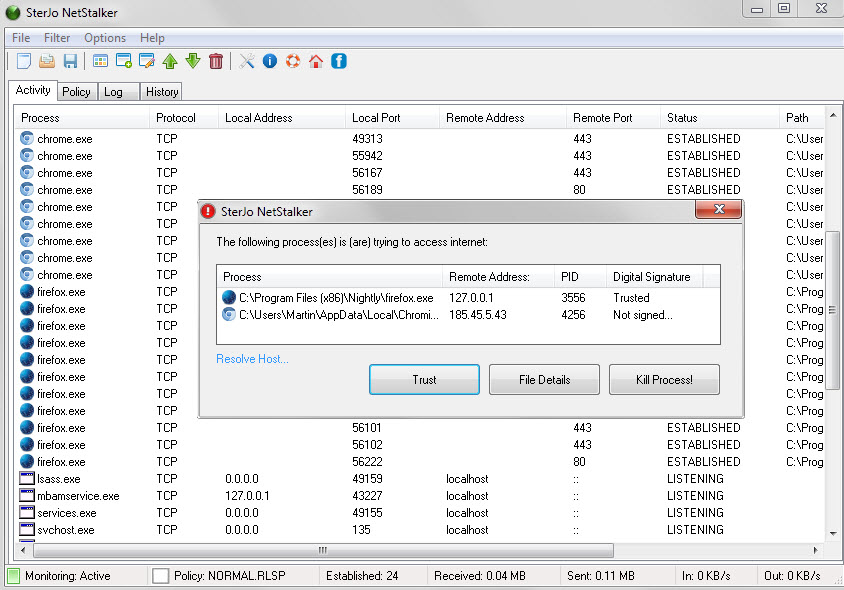Click the Facebook icon in toolbar
844x590 pixels.
339,61
